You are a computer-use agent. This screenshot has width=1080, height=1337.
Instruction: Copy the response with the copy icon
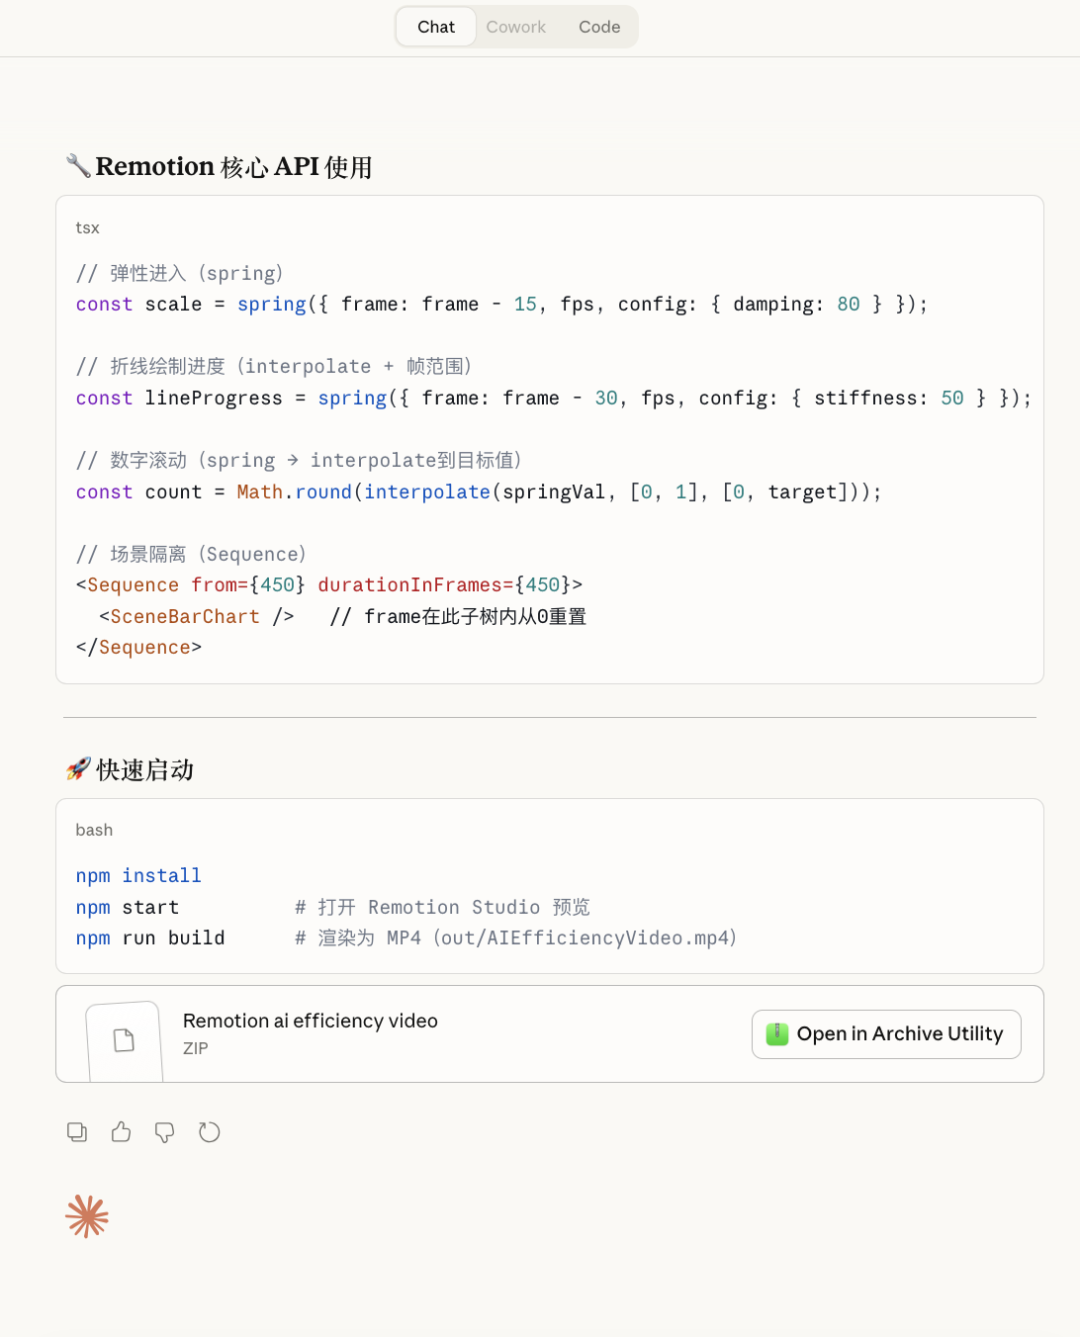pos(77,1132)
